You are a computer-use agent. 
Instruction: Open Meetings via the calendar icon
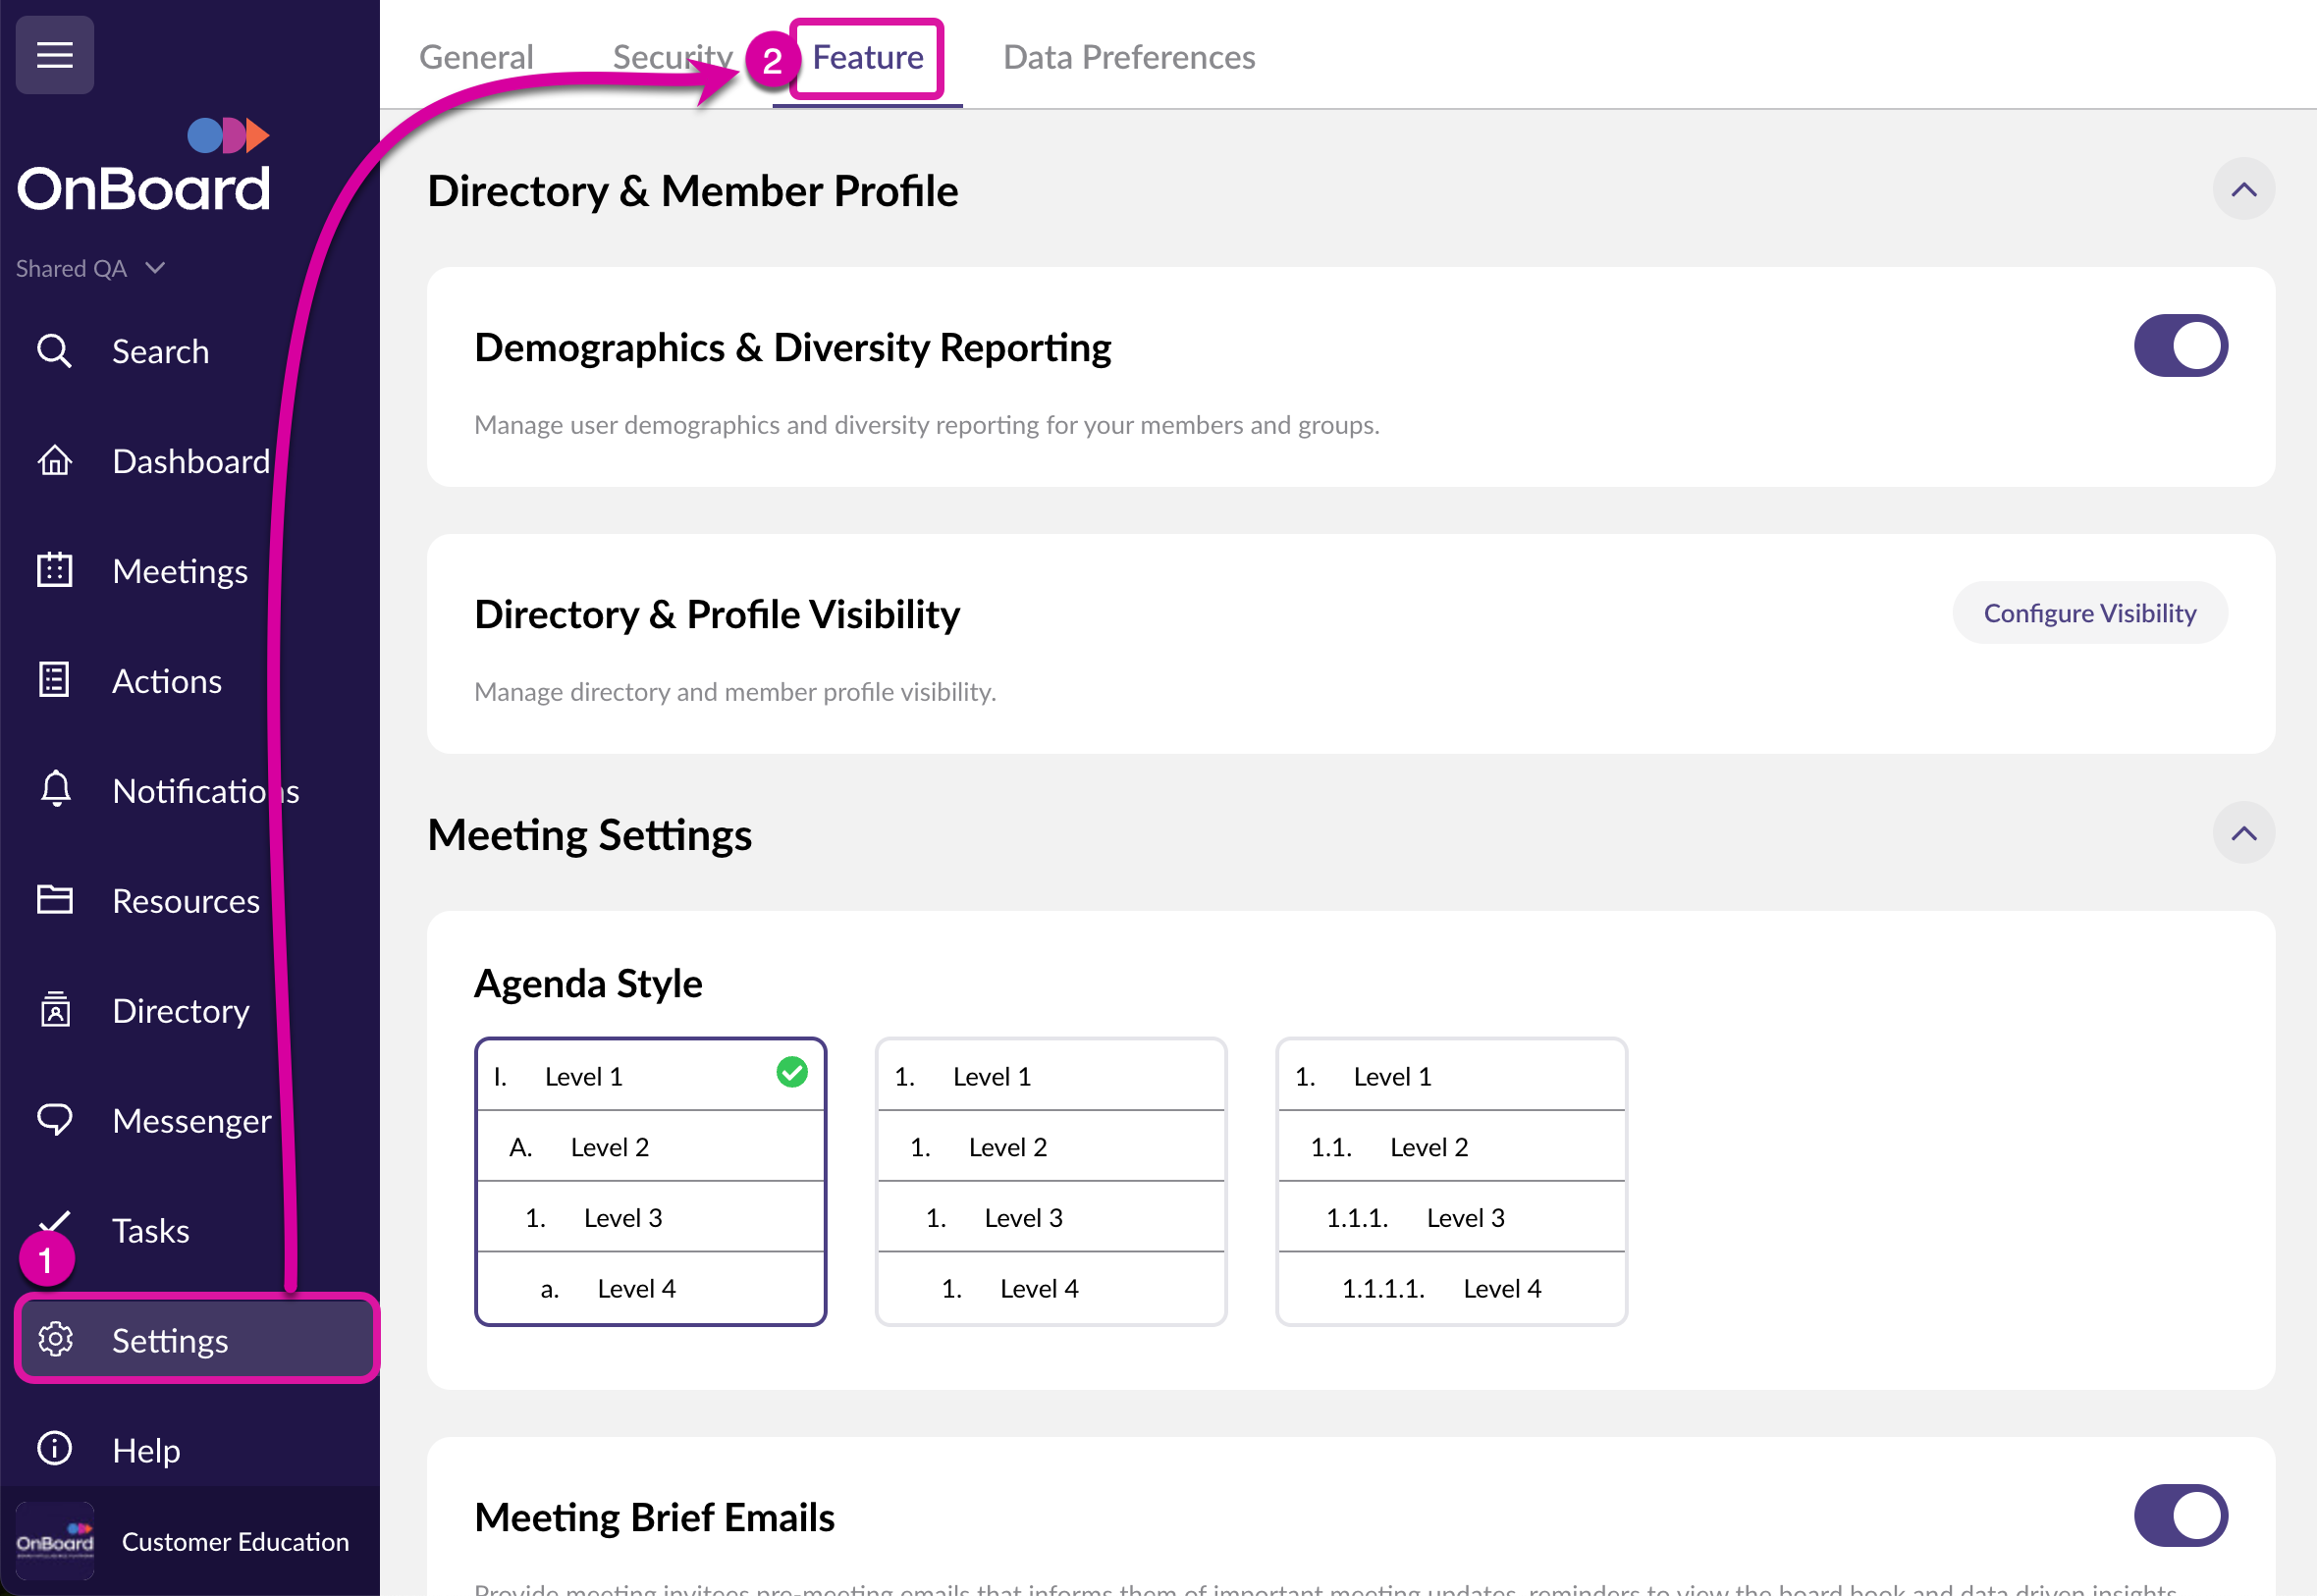[54, 570]
